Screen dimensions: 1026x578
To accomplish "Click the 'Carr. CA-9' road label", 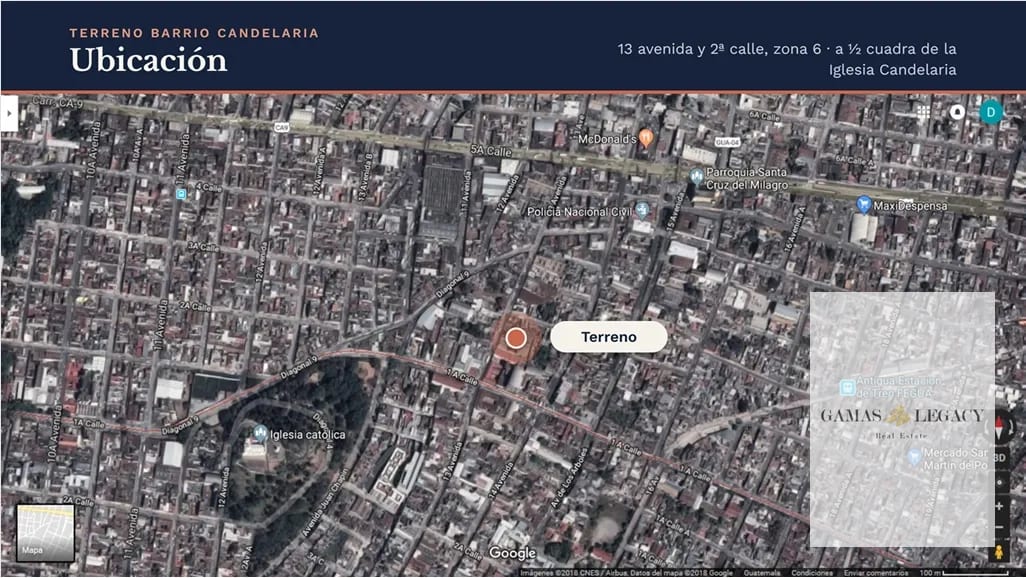I will pyautogui.click(x=58, y=103).
